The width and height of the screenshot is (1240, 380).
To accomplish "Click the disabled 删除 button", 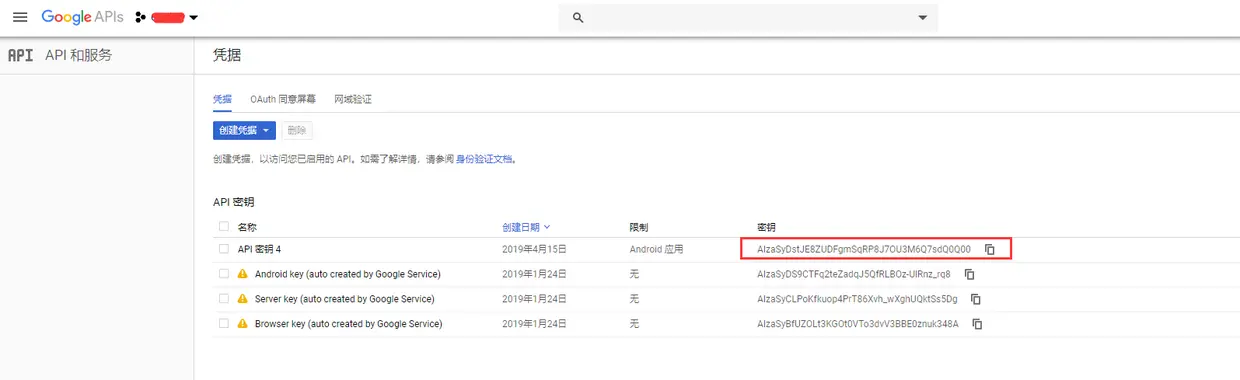I will pos(297,130).
